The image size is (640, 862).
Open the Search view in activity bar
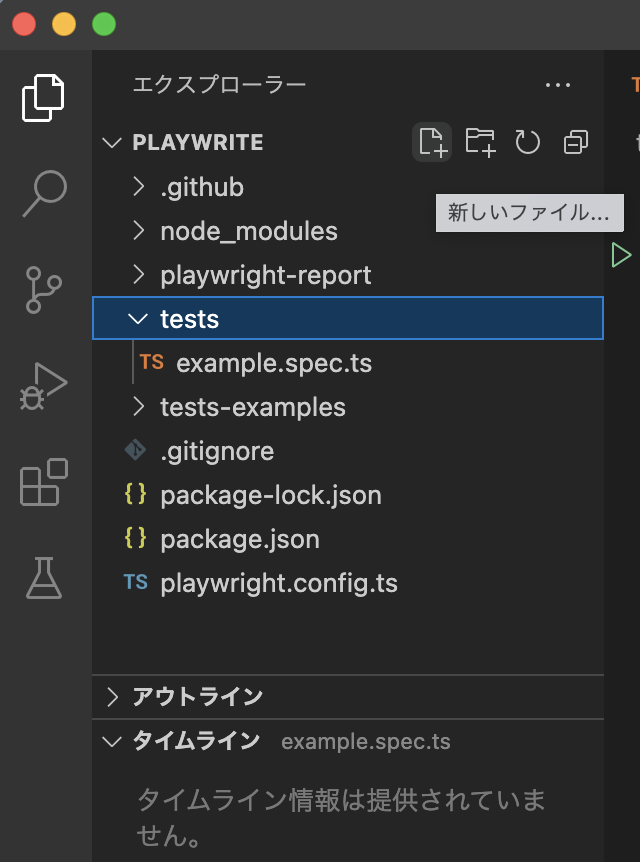point(45,194)
